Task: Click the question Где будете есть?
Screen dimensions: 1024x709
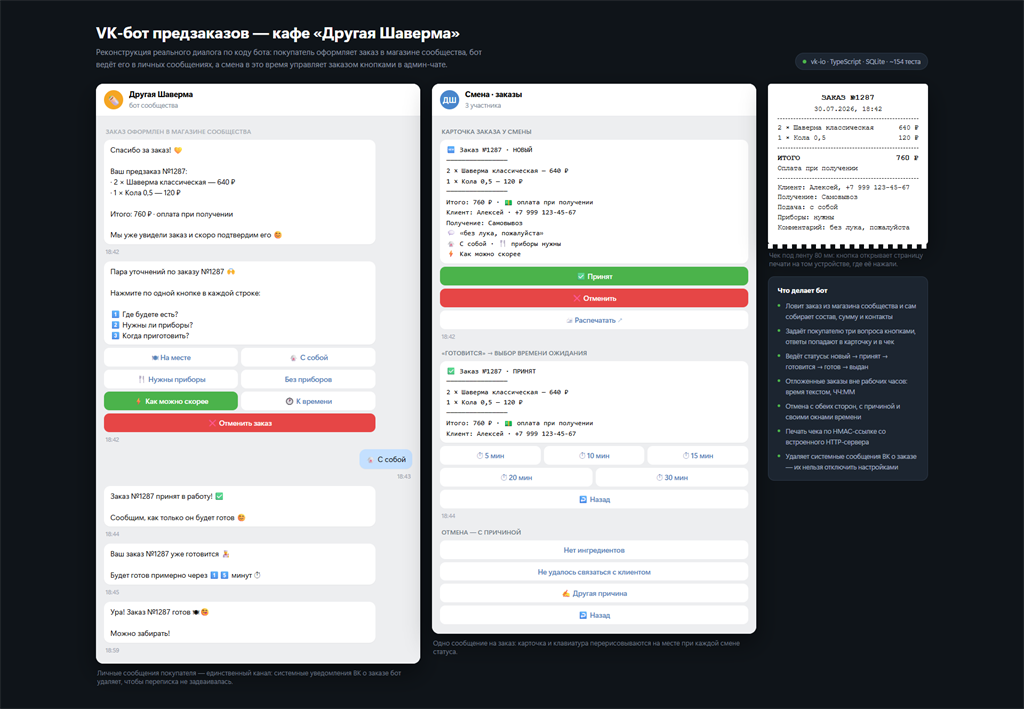Action: click(150, 314)
